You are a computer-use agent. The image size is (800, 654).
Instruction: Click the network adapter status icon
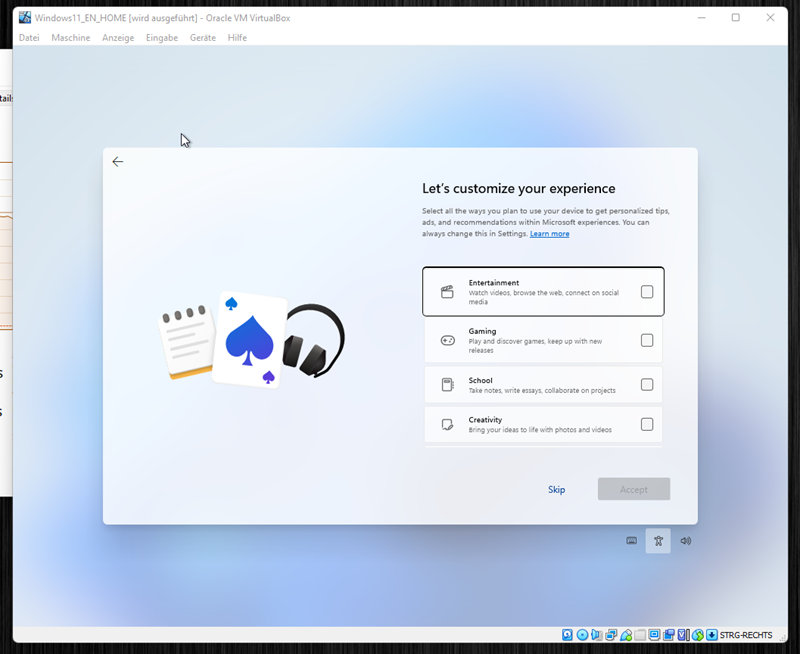click(611, 635)
